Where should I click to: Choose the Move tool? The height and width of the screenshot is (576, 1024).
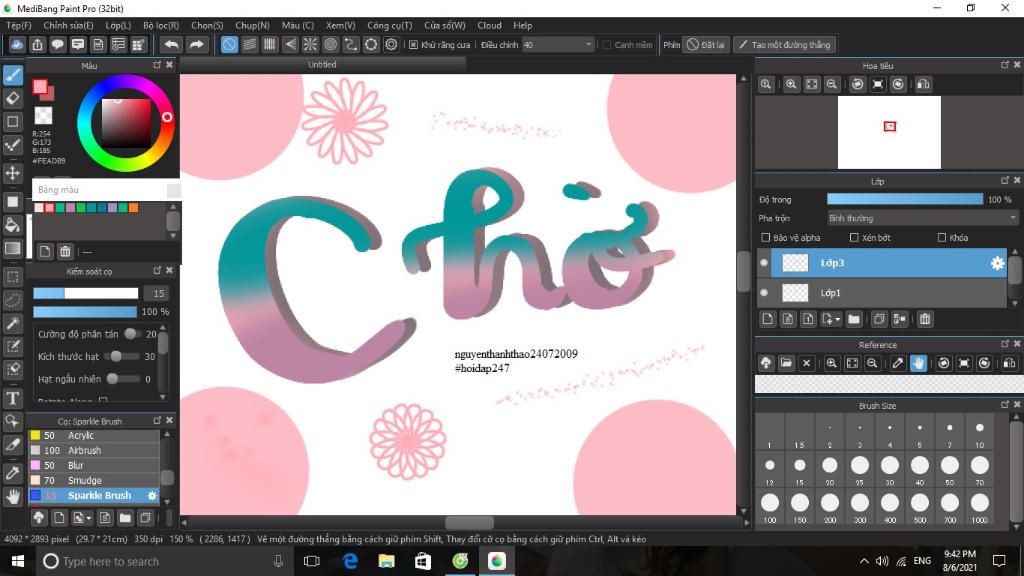point(12,173)
